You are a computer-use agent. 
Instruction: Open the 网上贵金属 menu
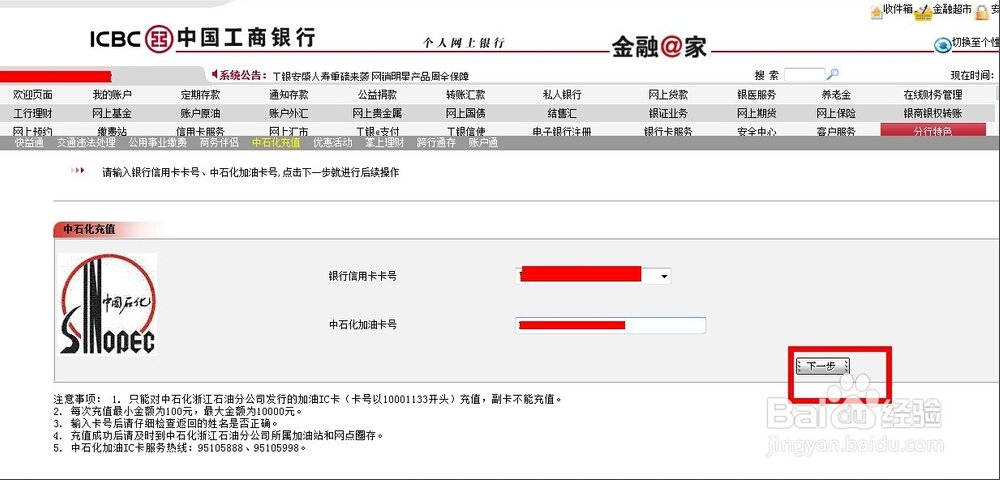[x=377, y=113]
